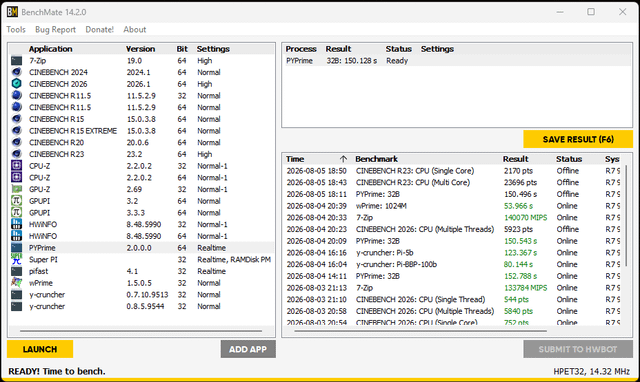Click the LAUNCH button
Viewport: 640px width, 382px height.
[x=40, y=349]
